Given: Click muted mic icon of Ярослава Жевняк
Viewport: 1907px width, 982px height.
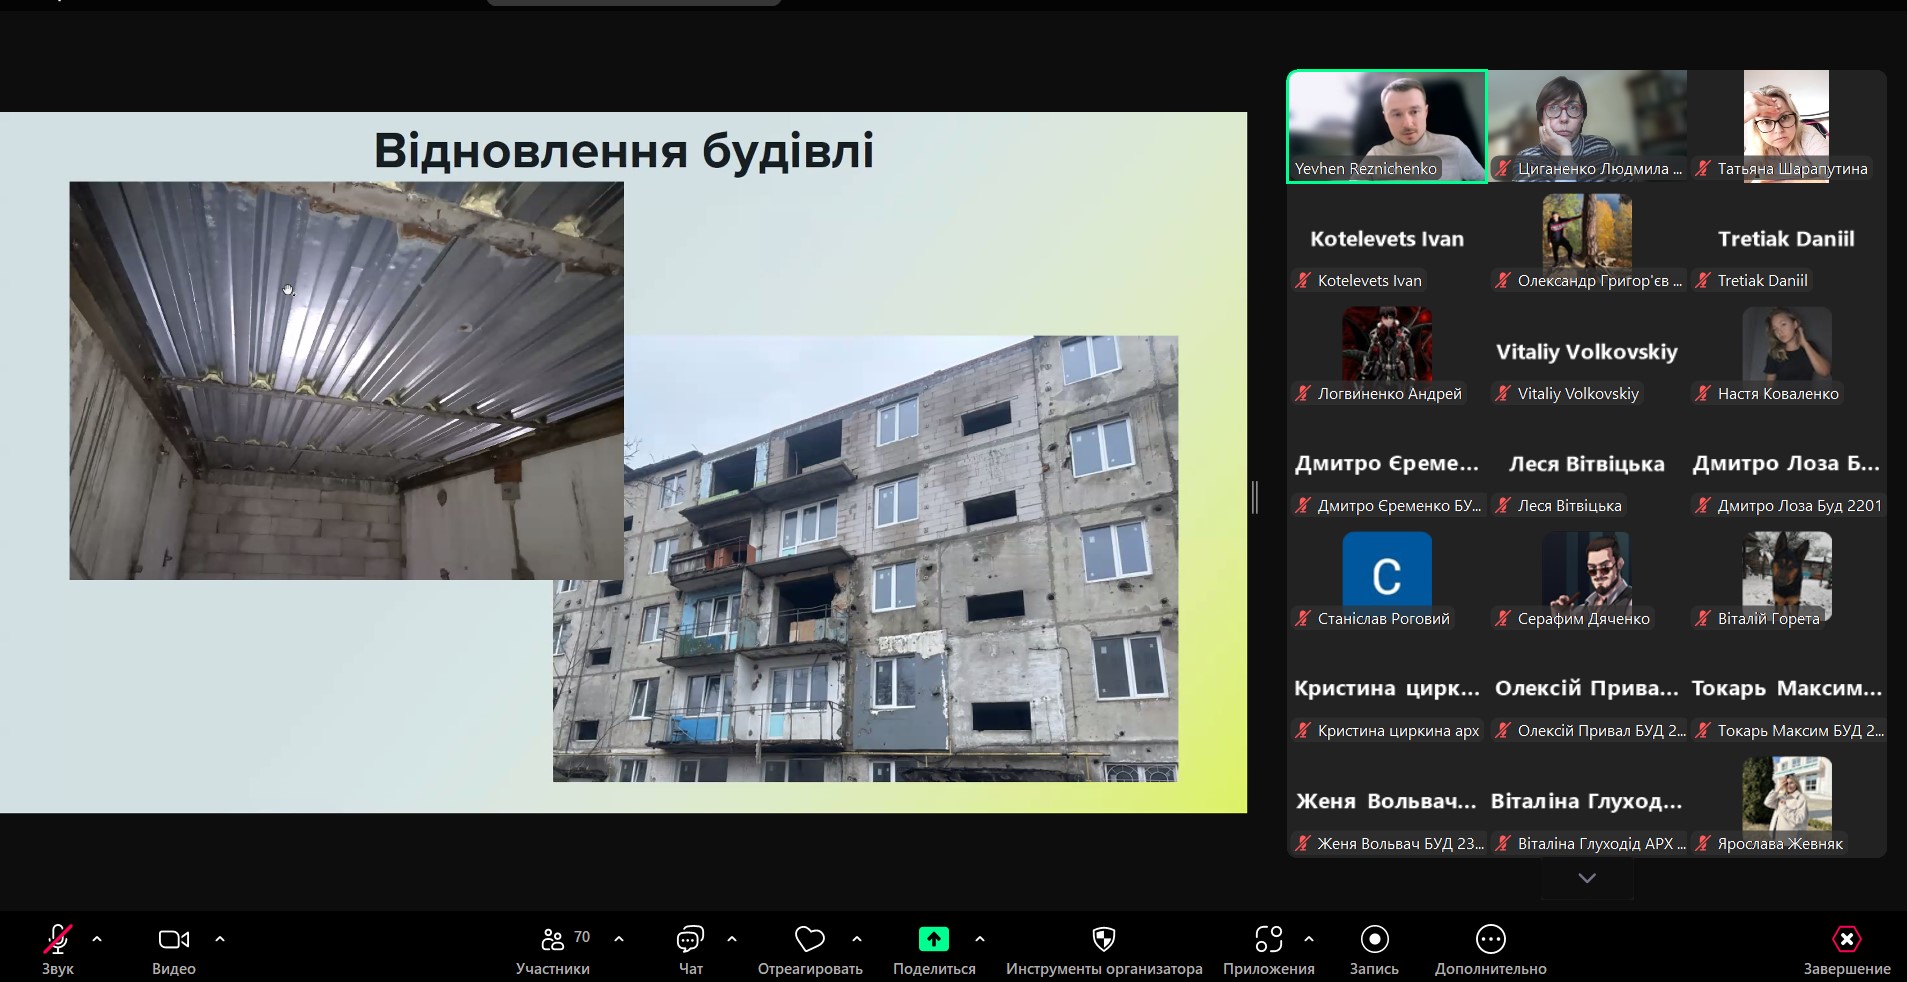Looking at the screenshot, I should click(x=1702, y=844).
